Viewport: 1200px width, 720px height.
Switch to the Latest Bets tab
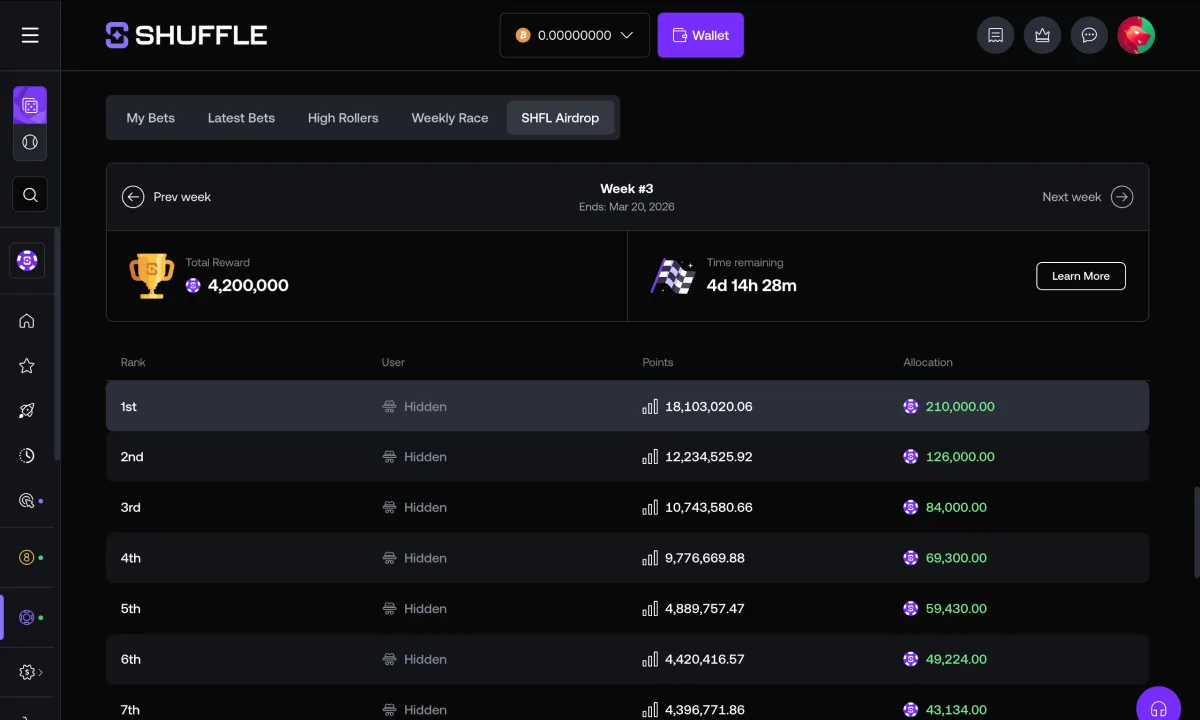coord(241,117)
